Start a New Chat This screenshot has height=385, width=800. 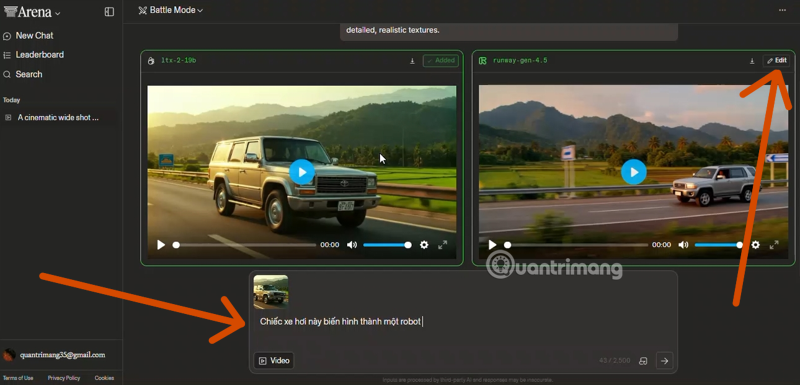click(34, 36)
